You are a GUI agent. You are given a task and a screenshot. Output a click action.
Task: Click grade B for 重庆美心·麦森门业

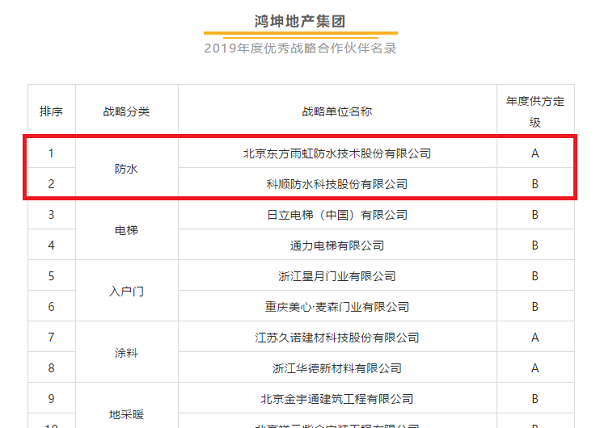pyautogui.click(x=535, y=307)
